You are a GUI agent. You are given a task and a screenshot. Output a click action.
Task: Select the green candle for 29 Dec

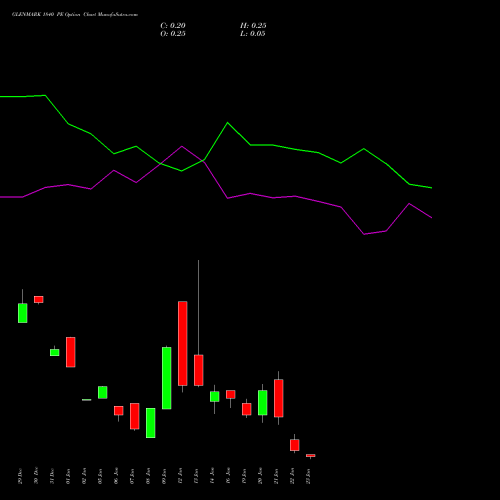pos(23,313)
